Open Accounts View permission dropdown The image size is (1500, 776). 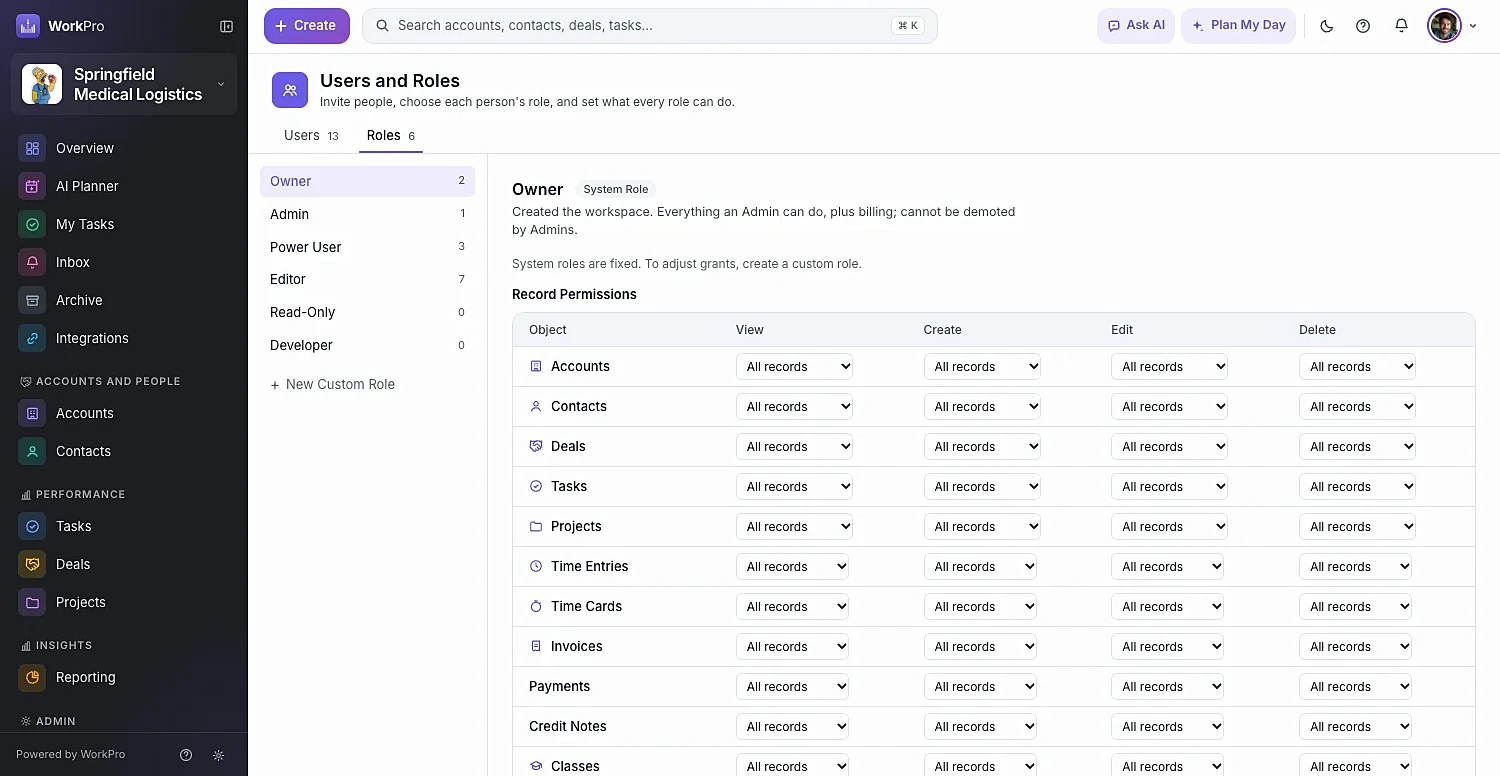794,367
